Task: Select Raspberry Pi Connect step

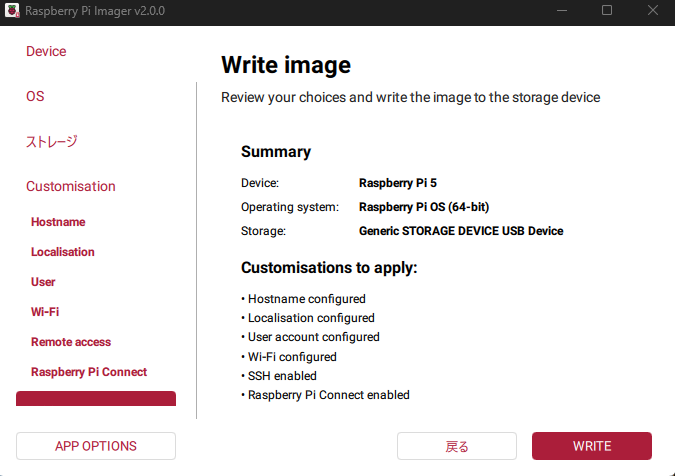Action: (x=89, y=372)
